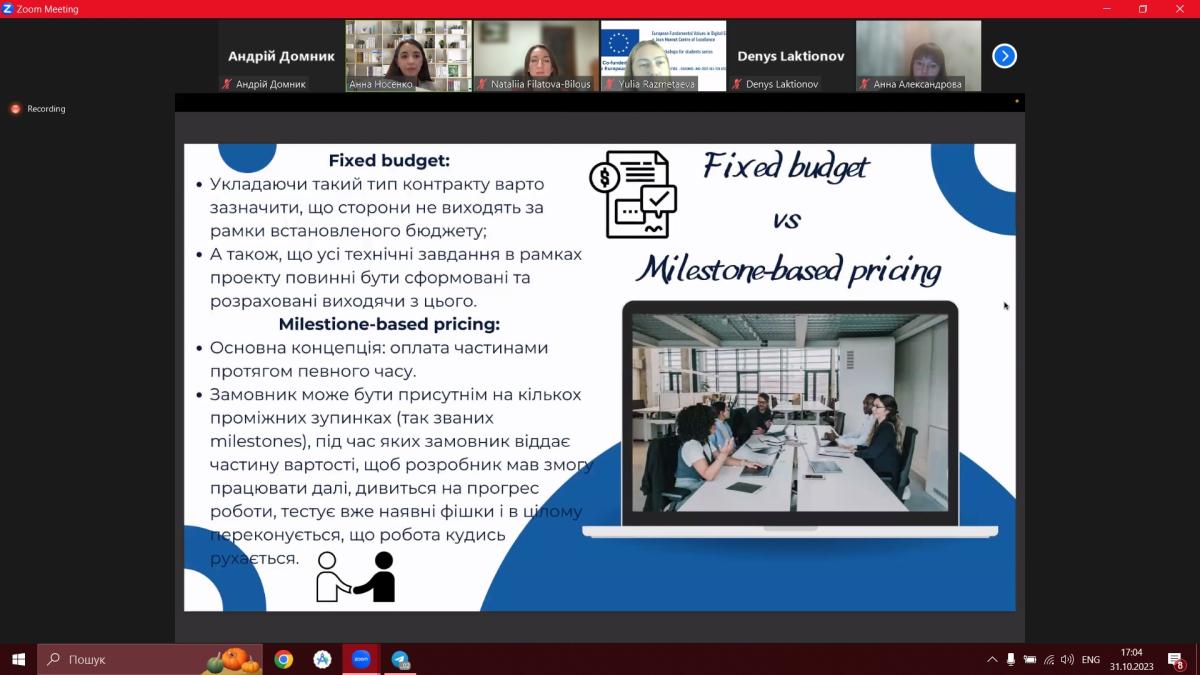Switch to the Zoom taskbar icon
Screen dimensions: 1200x675
(361, 659)
